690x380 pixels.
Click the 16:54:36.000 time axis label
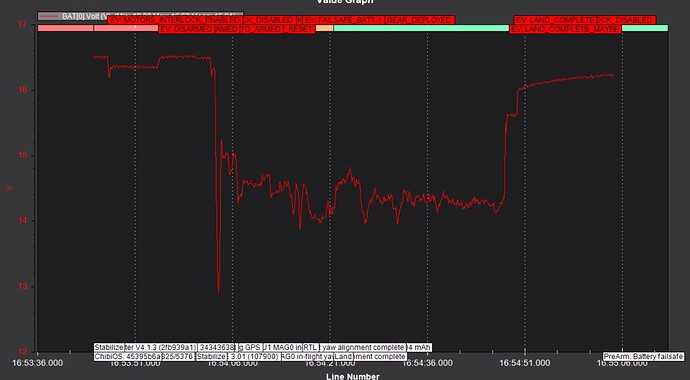[427, 363]
